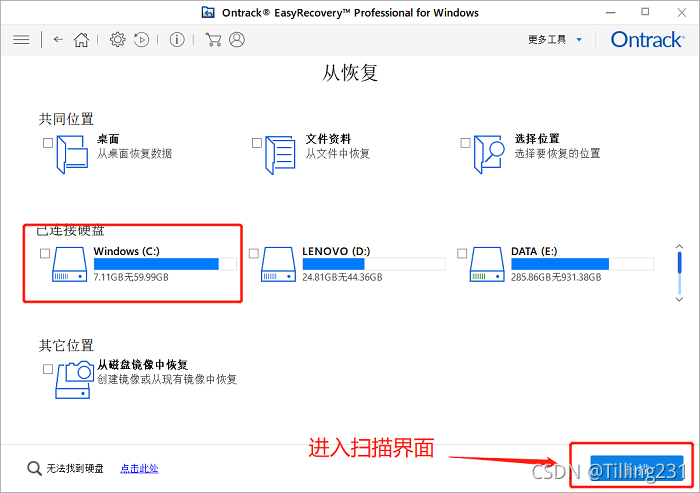Check the 桌面 checkbox

click(48, 143)
